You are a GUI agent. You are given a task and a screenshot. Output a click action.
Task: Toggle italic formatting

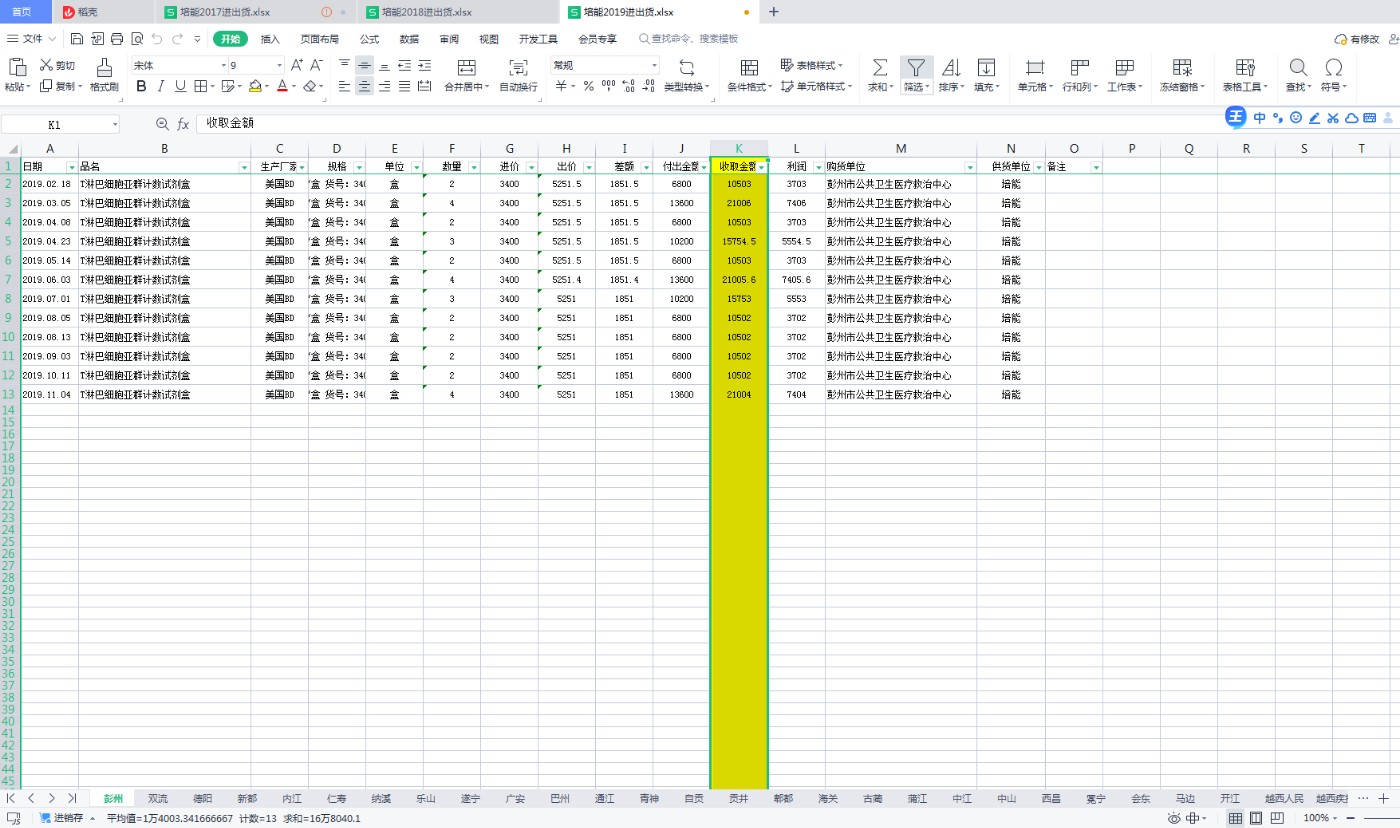coord(161,87)
